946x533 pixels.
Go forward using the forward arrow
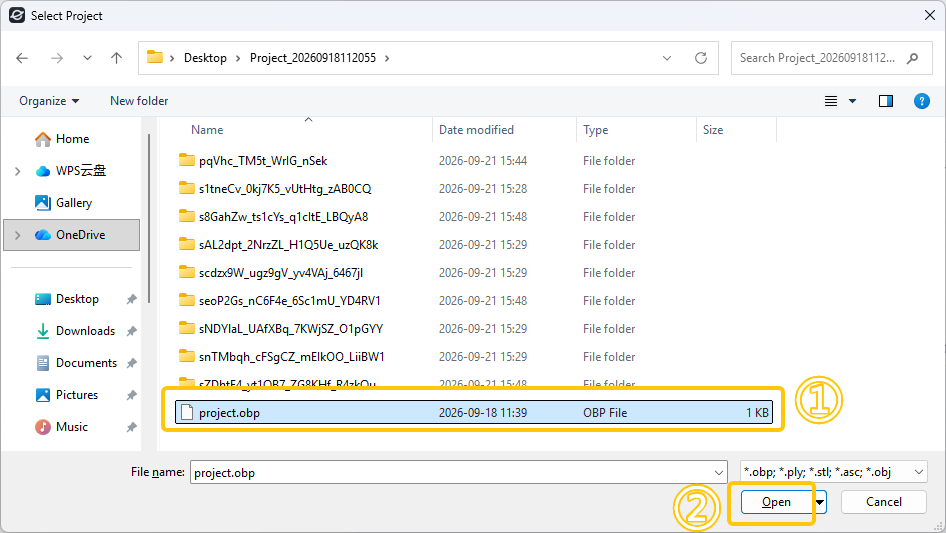(x=57, y=58)
